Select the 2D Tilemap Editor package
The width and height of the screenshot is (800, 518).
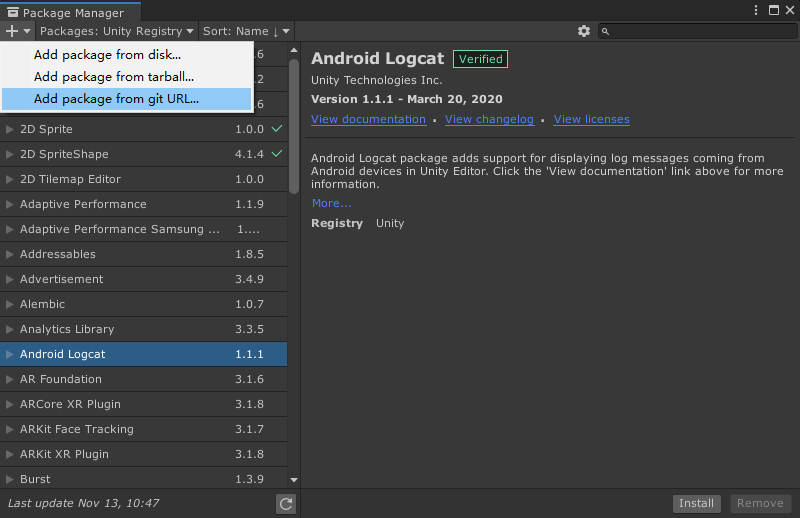(143, 179)
